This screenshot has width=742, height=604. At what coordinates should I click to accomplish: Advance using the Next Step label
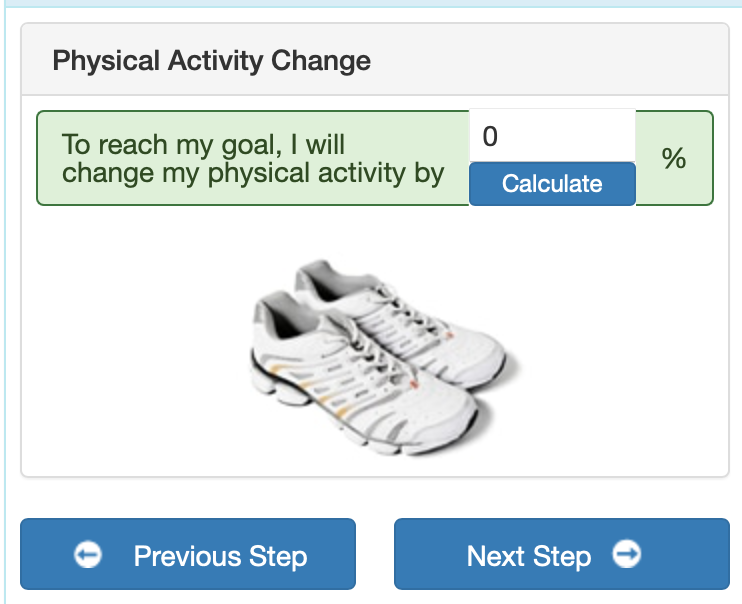pos(529,556)
